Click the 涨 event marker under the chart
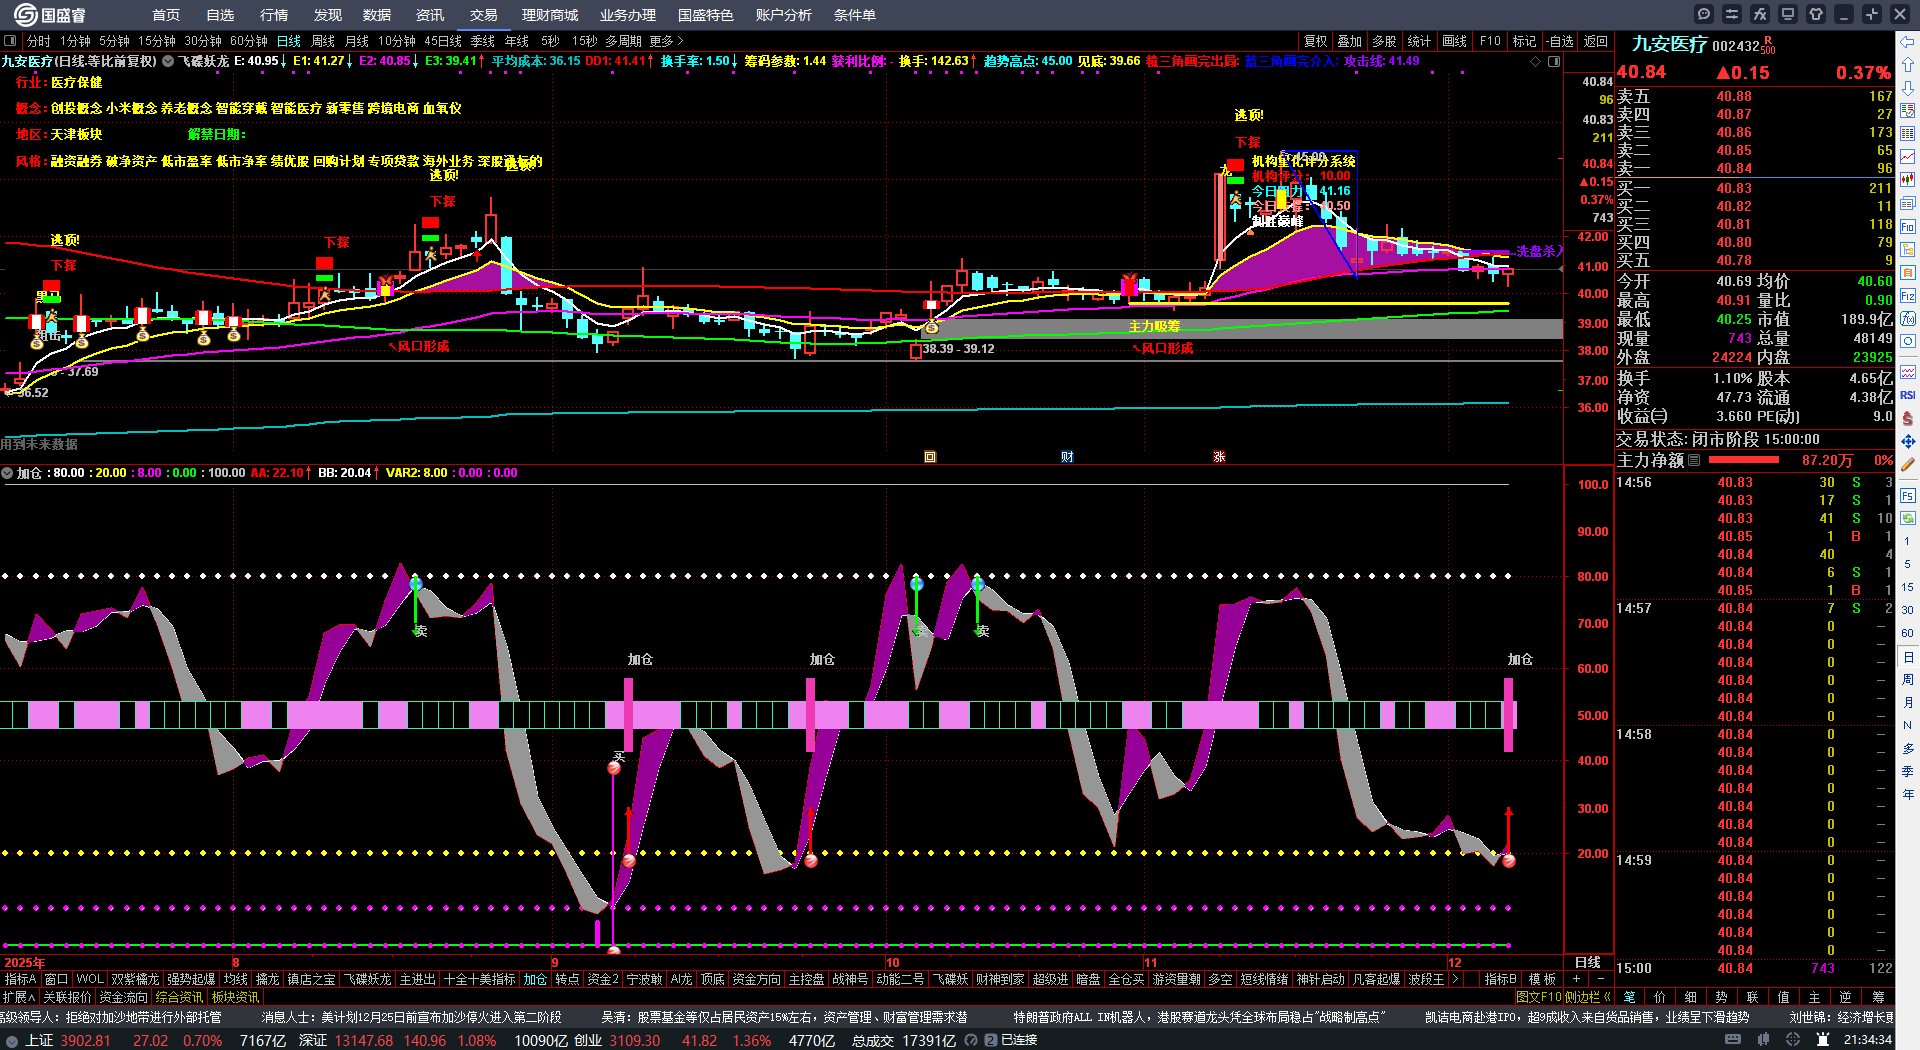Viewport: 1920px width, 1050px height. pyautogui.click(x=1219, y=457)
